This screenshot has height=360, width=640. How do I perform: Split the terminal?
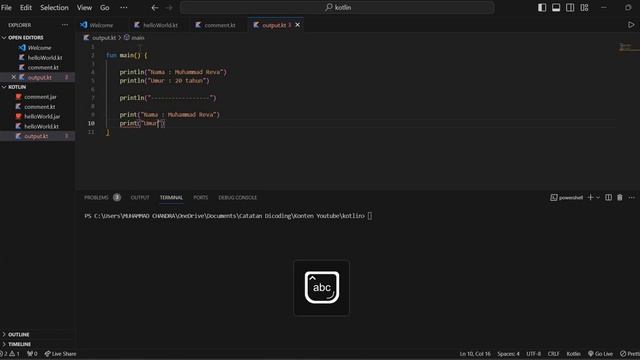(x=608, y=198)
